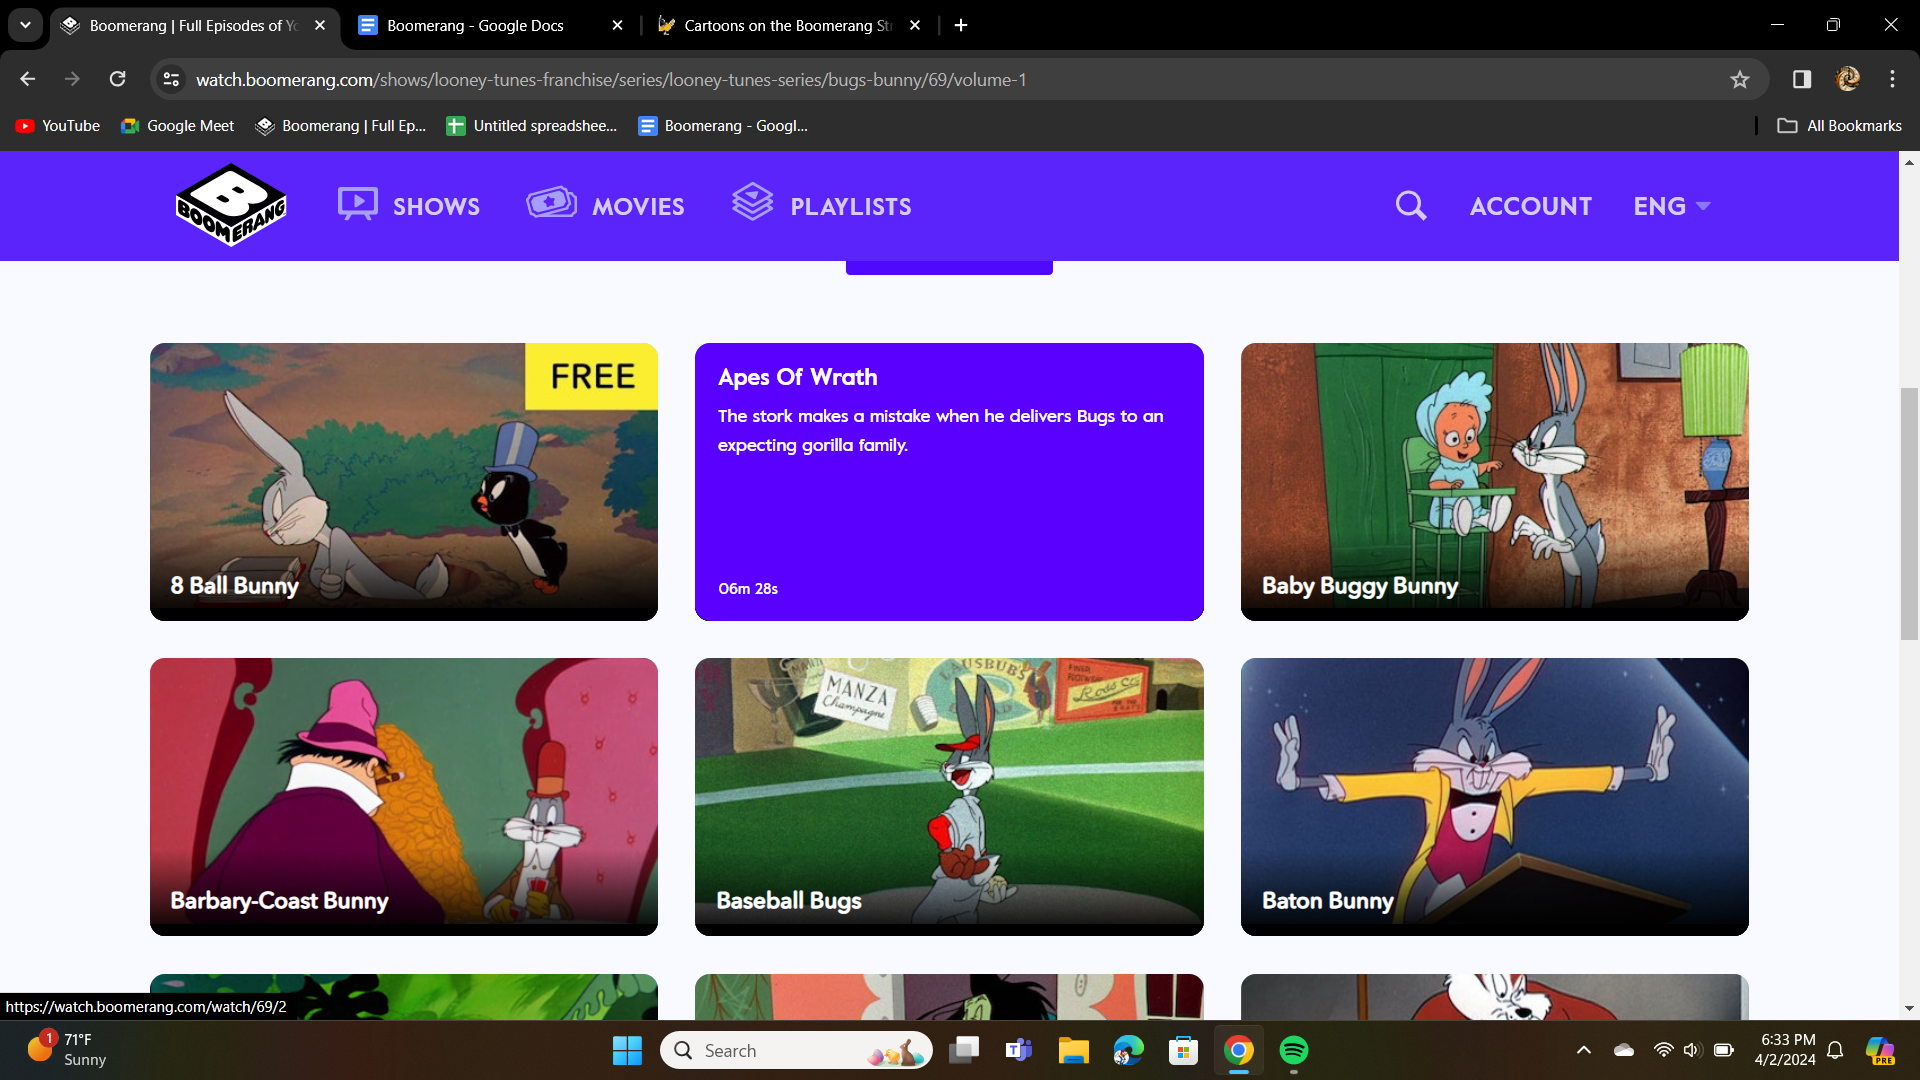The width and height of the screenshot is (1920, 1080).
Task: Open Chrome three-dot menu
Action: (x=1892, y=79)
